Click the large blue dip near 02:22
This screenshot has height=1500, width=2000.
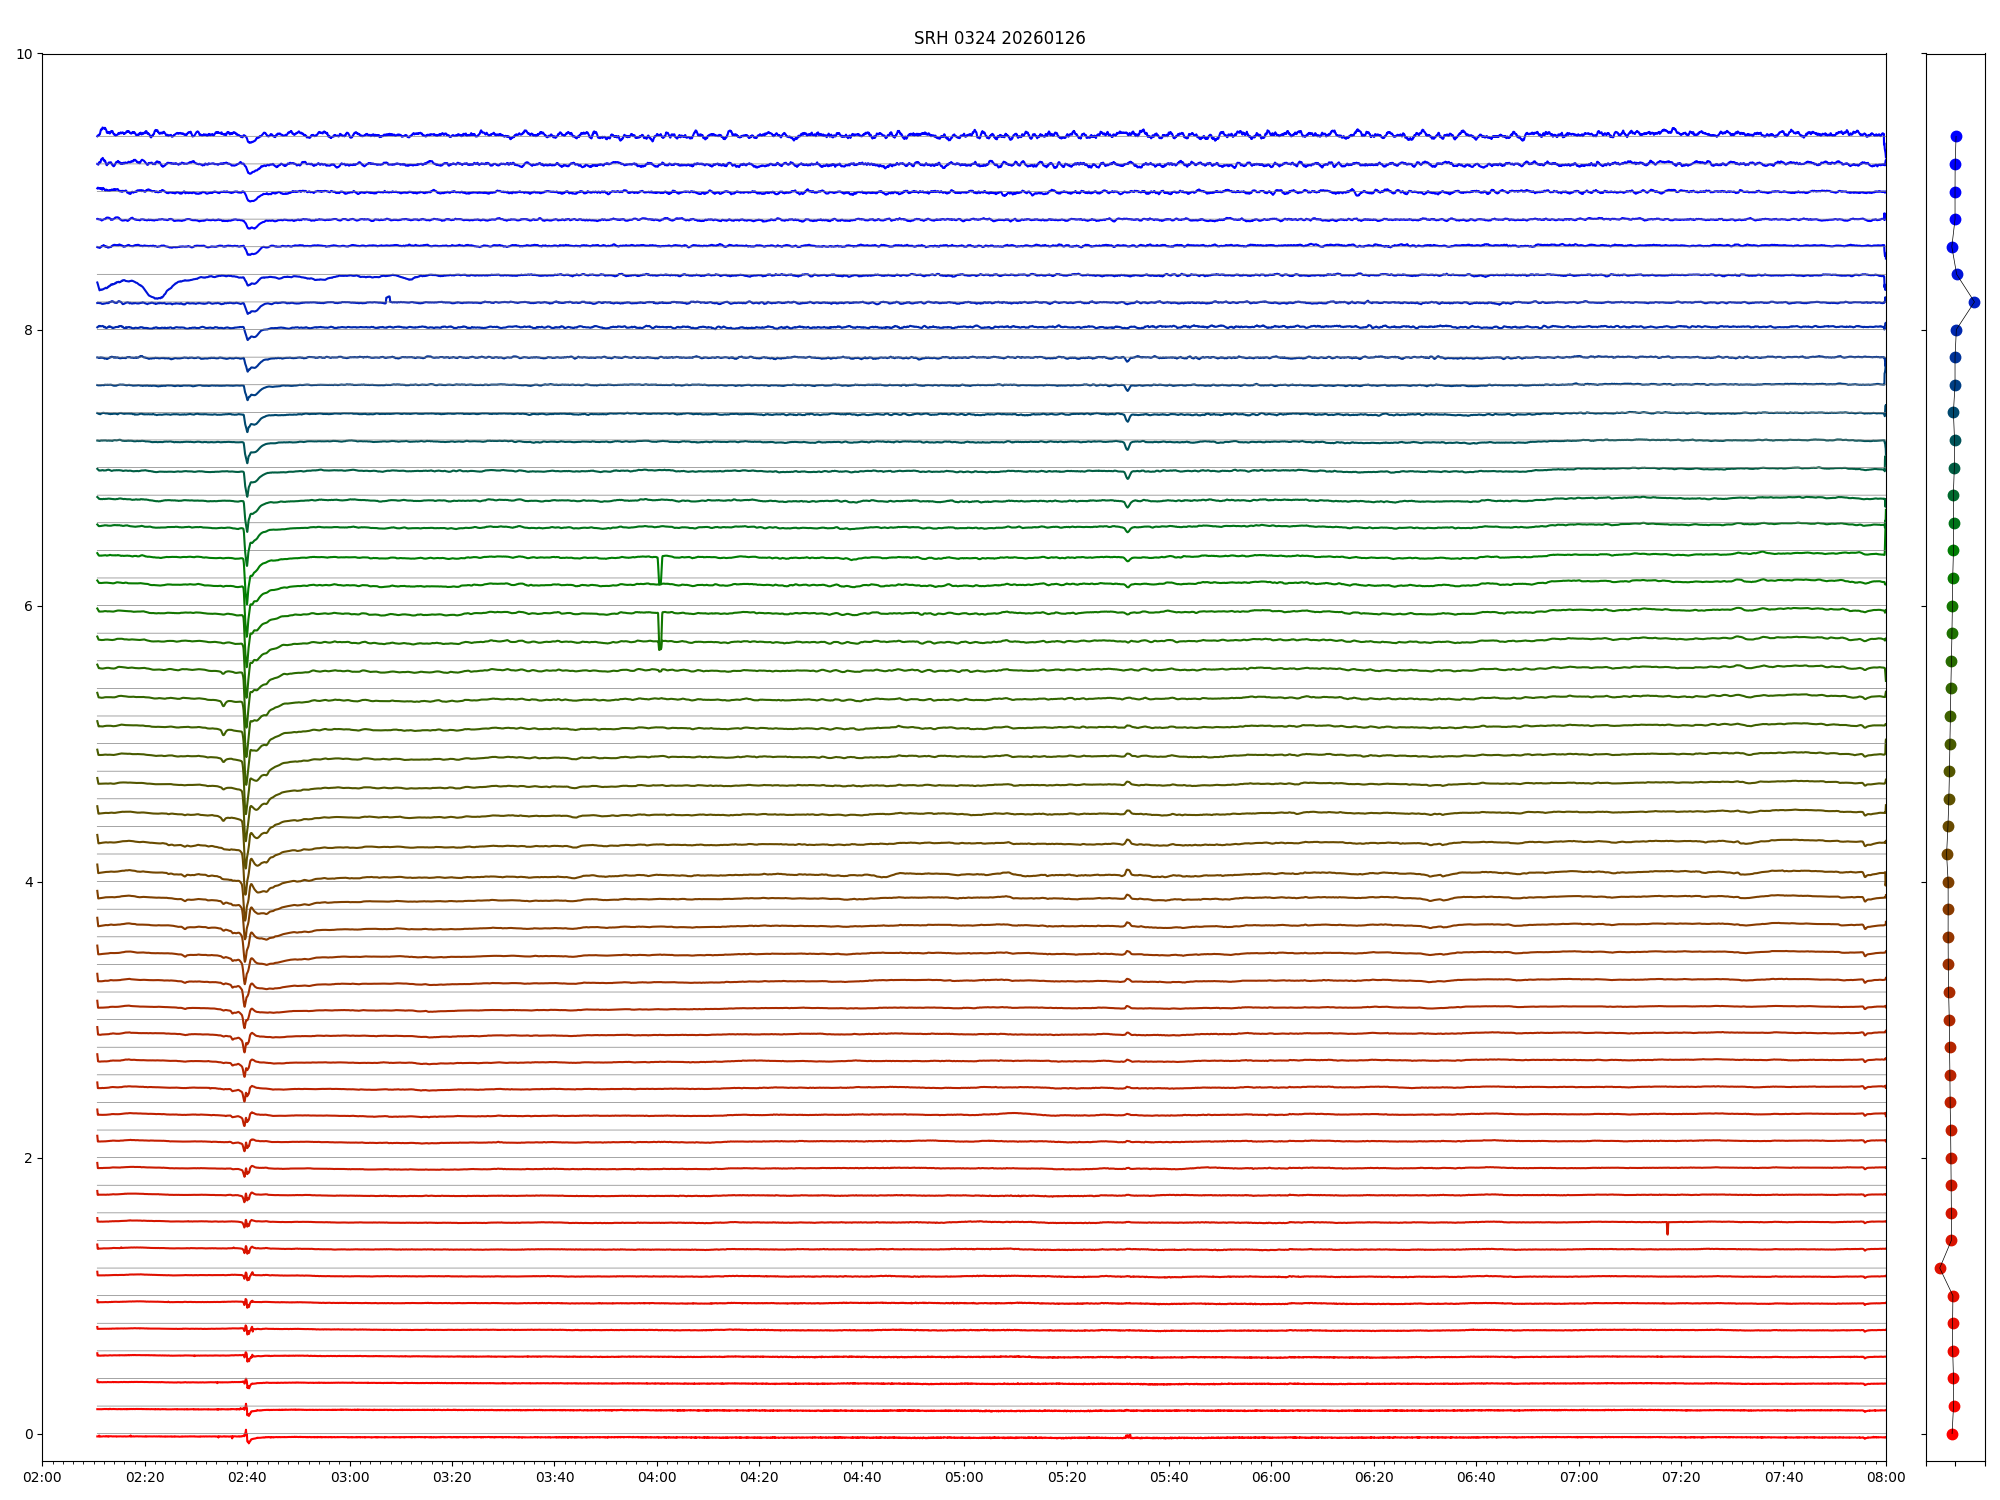coord(158,295)
